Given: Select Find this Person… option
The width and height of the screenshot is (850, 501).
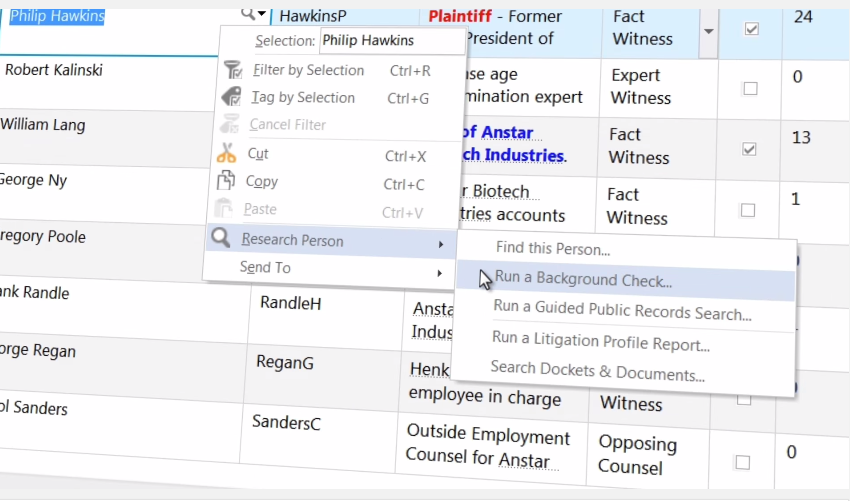Looking at the screenshot, I should (x=552, y=248).
